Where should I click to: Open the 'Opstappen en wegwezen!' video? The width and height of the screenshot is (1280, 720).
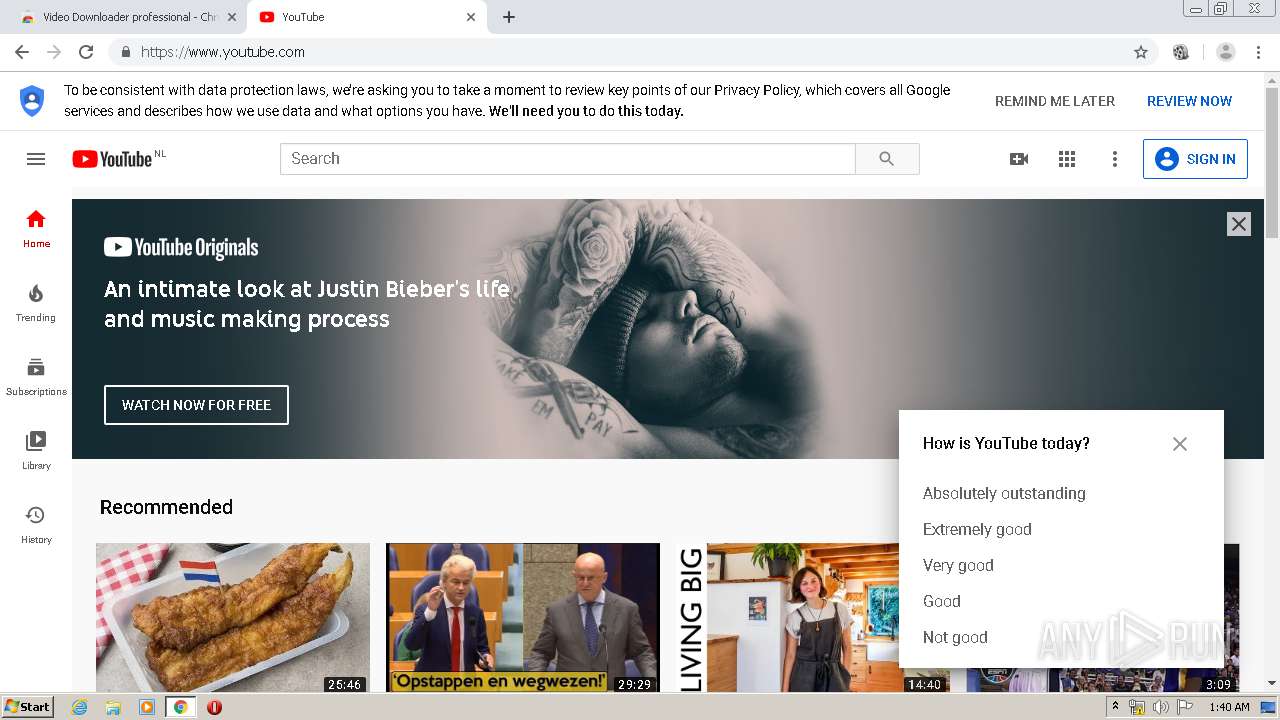[523, 618]
